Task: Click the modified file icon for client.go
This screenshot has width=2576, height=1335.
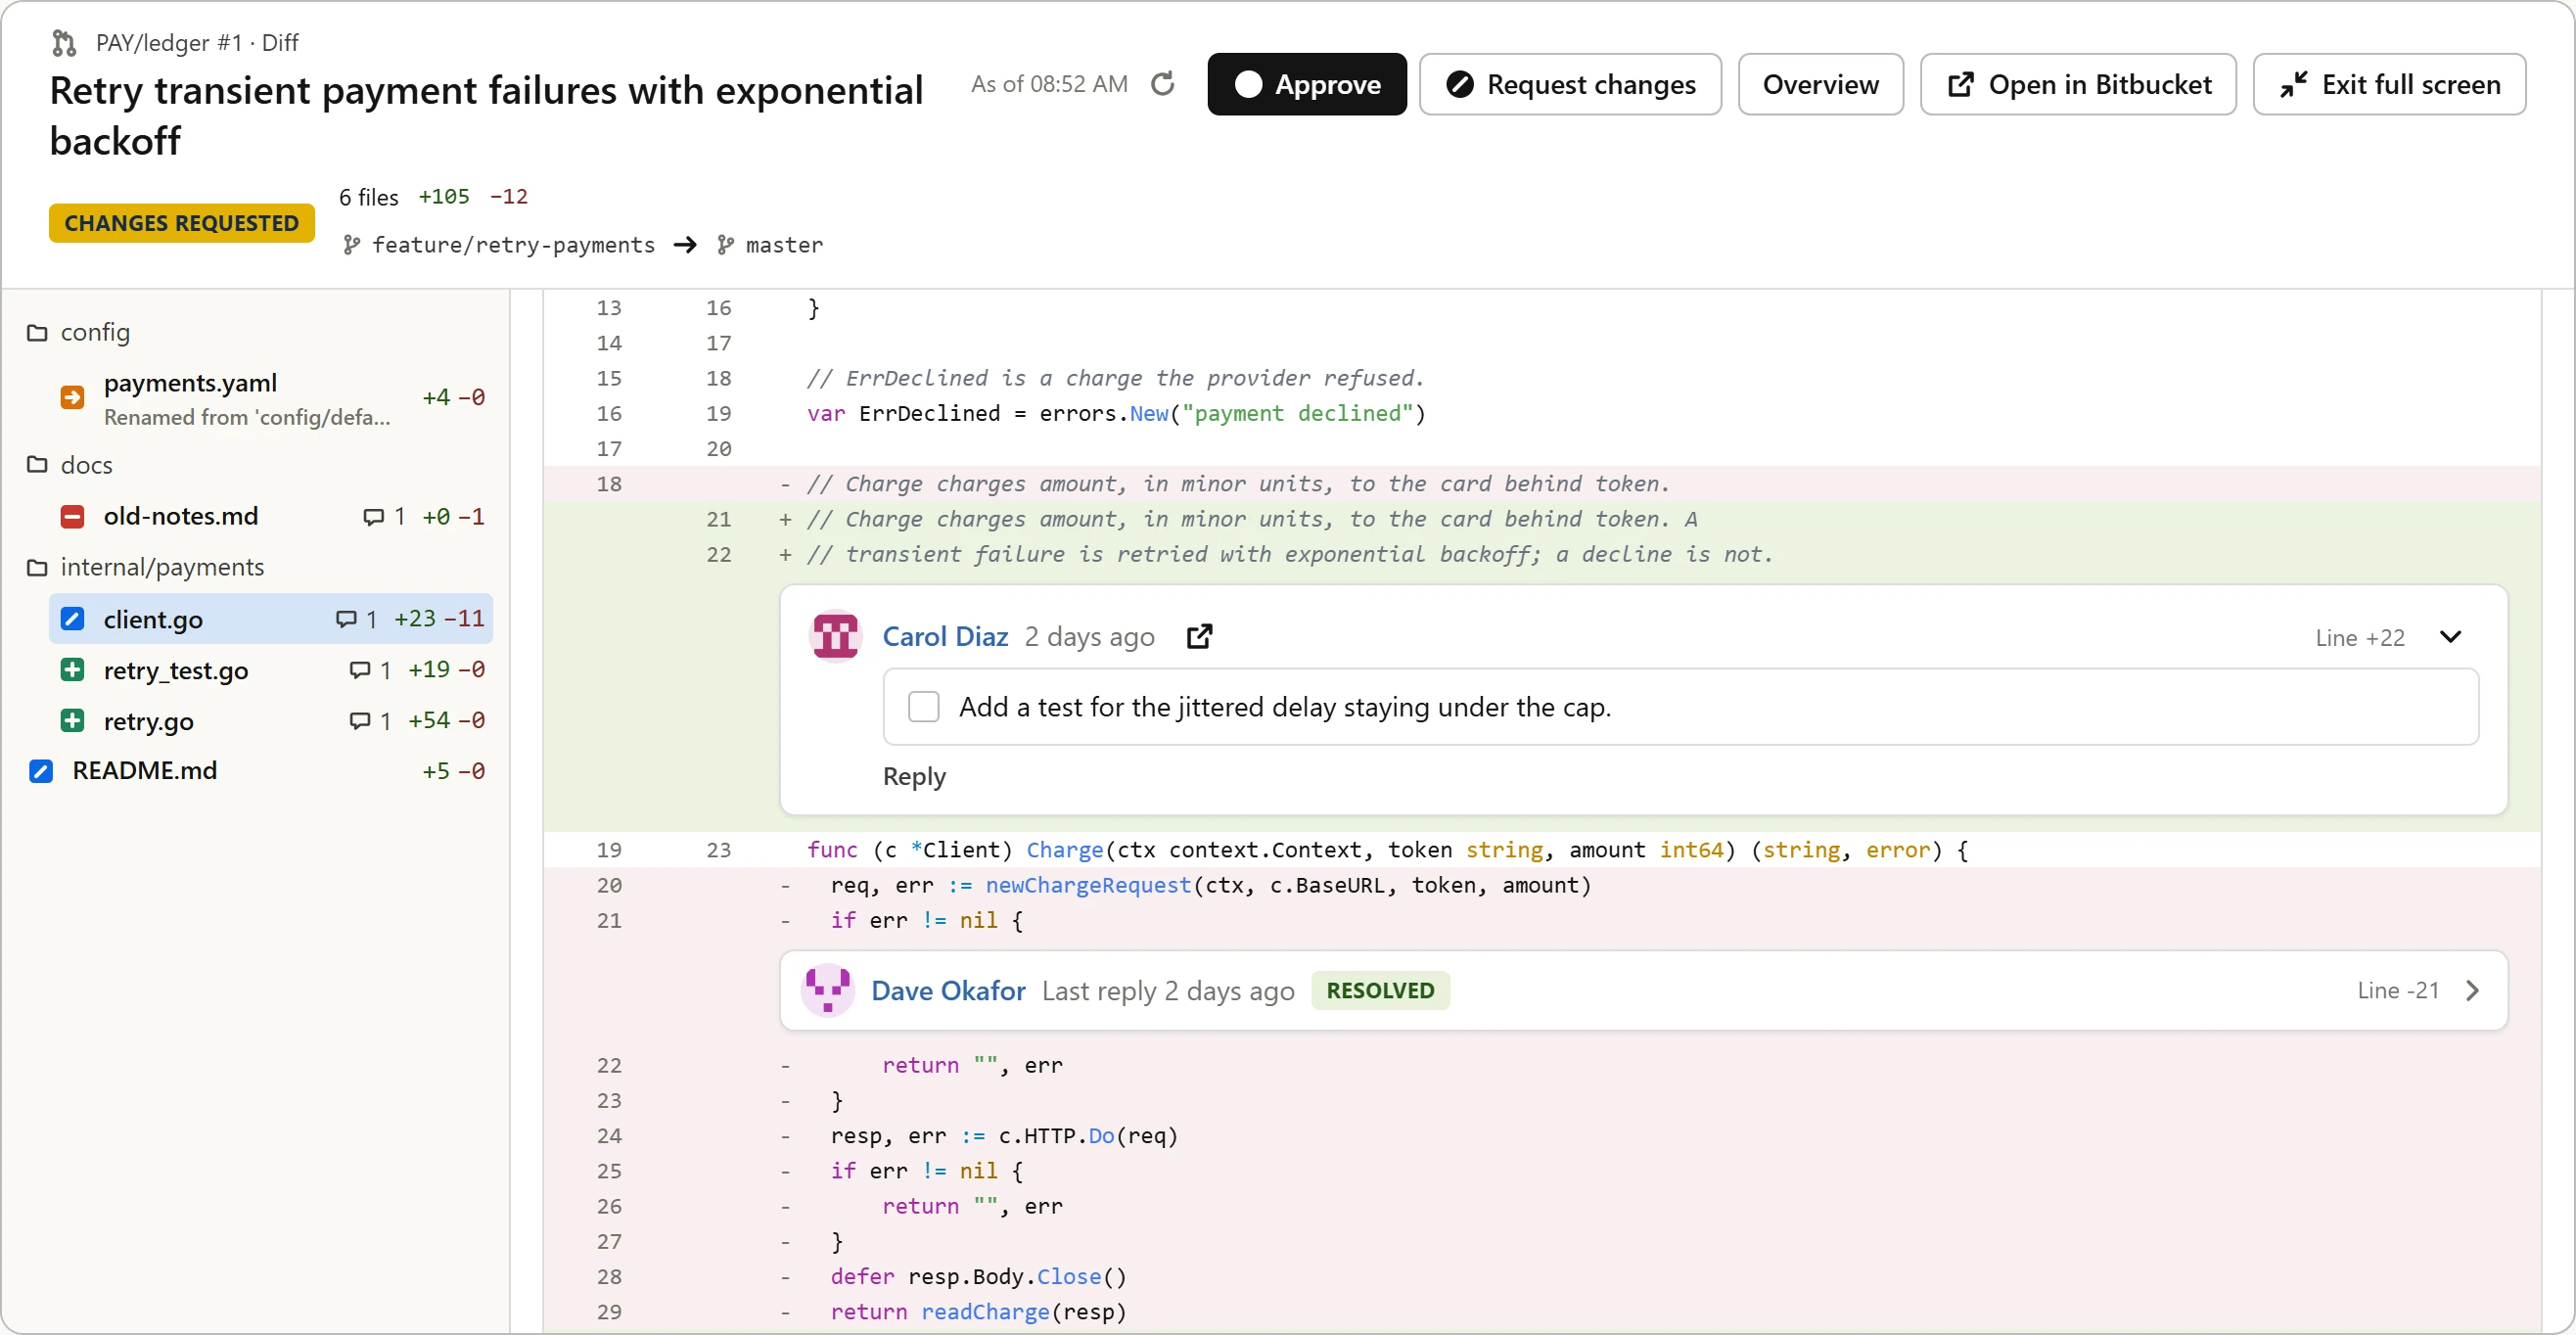Action: [72, 619]
